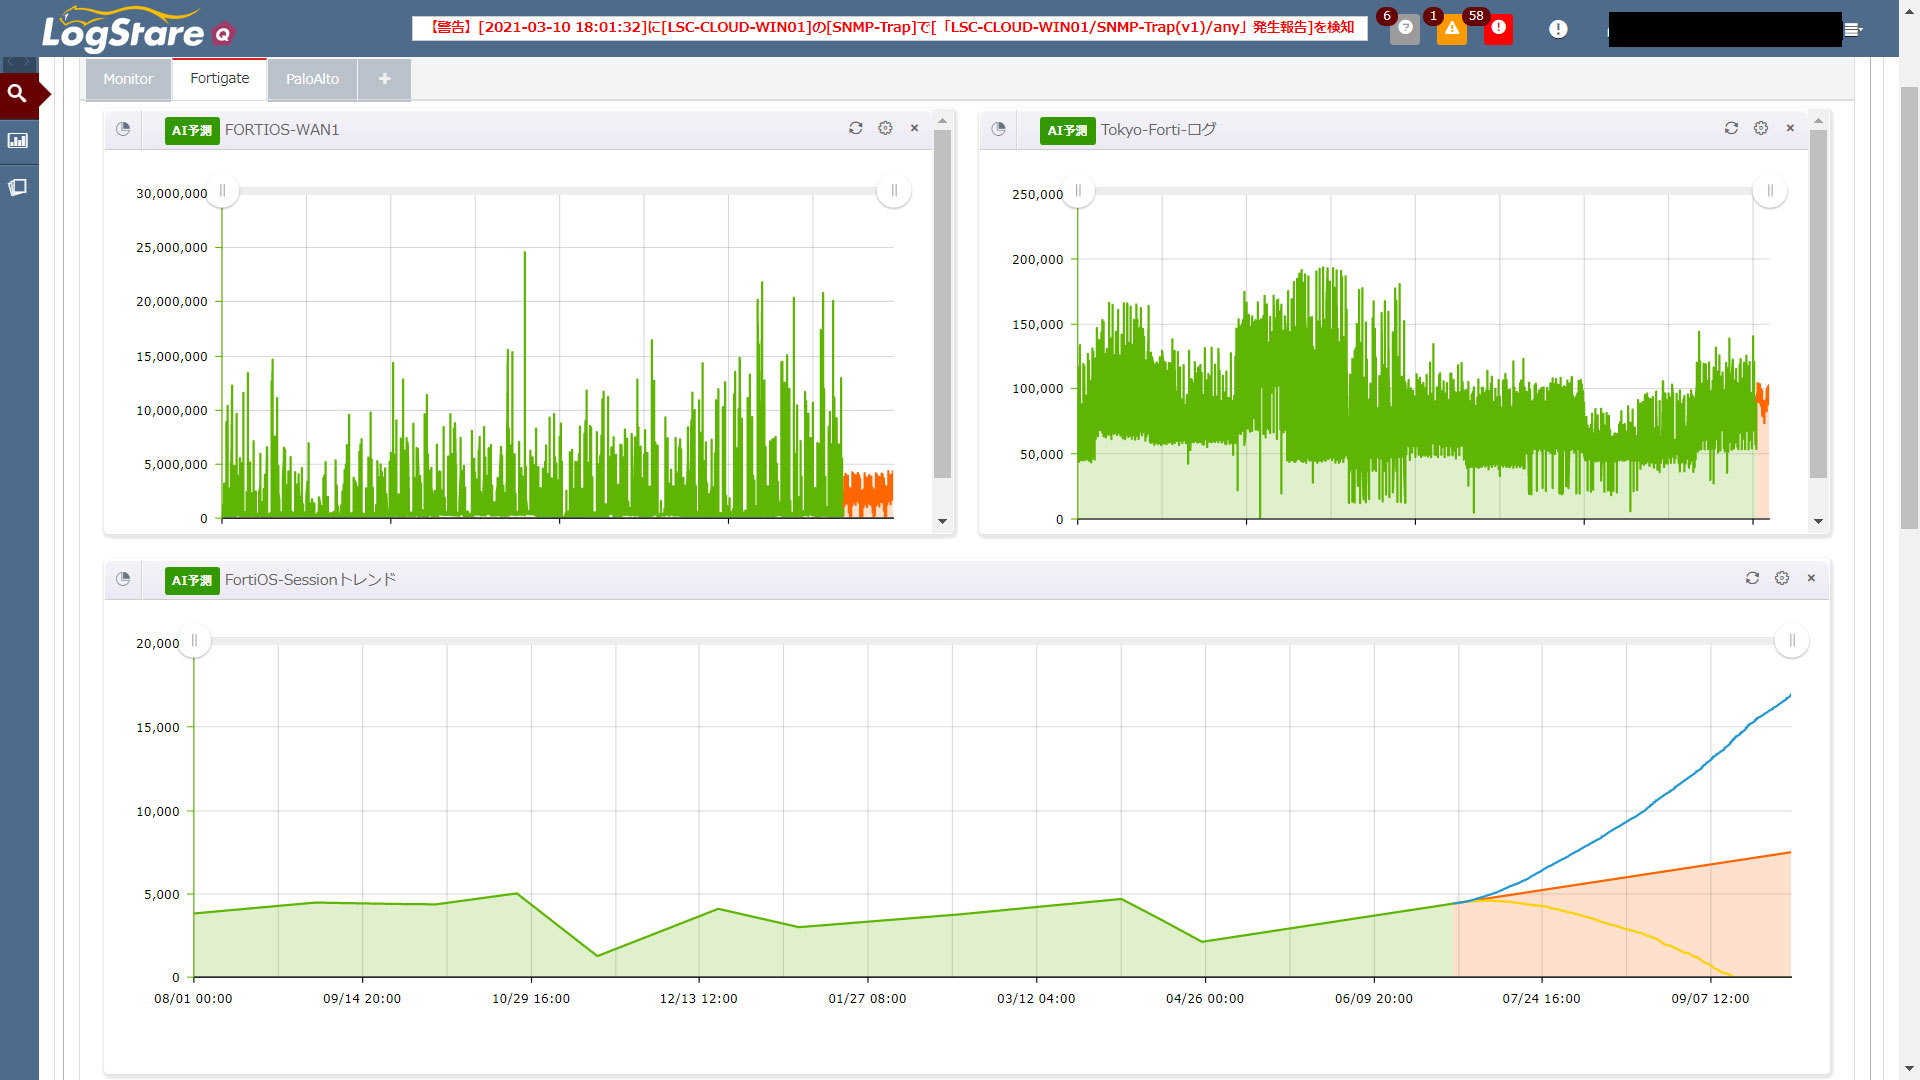This screenshot has width=1920, height=1080.
Task: Add a new dashboard tab with plus button
Action: (384, 79)
